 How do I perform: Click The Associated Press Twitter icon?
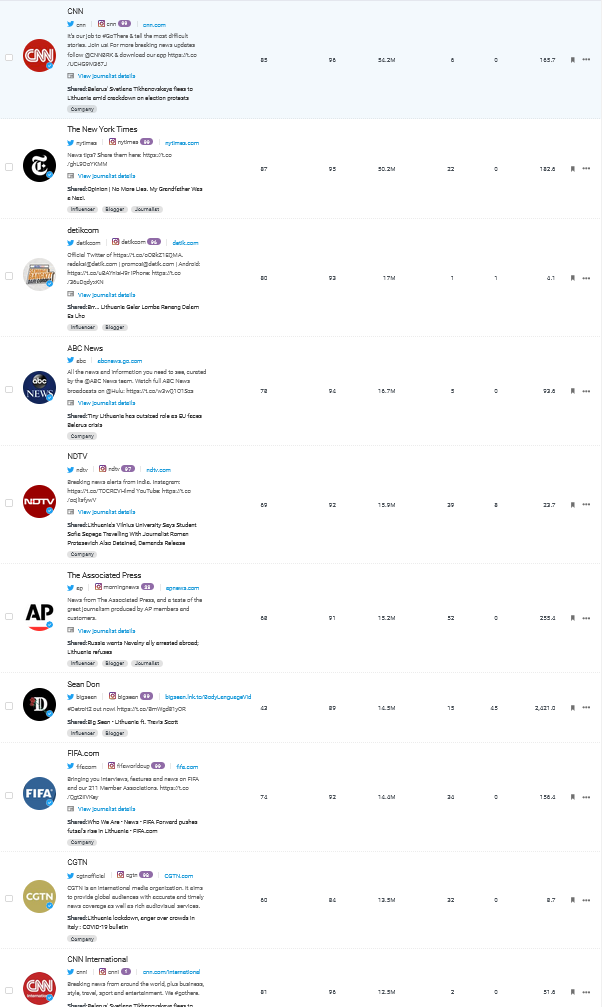click(71, 587)
